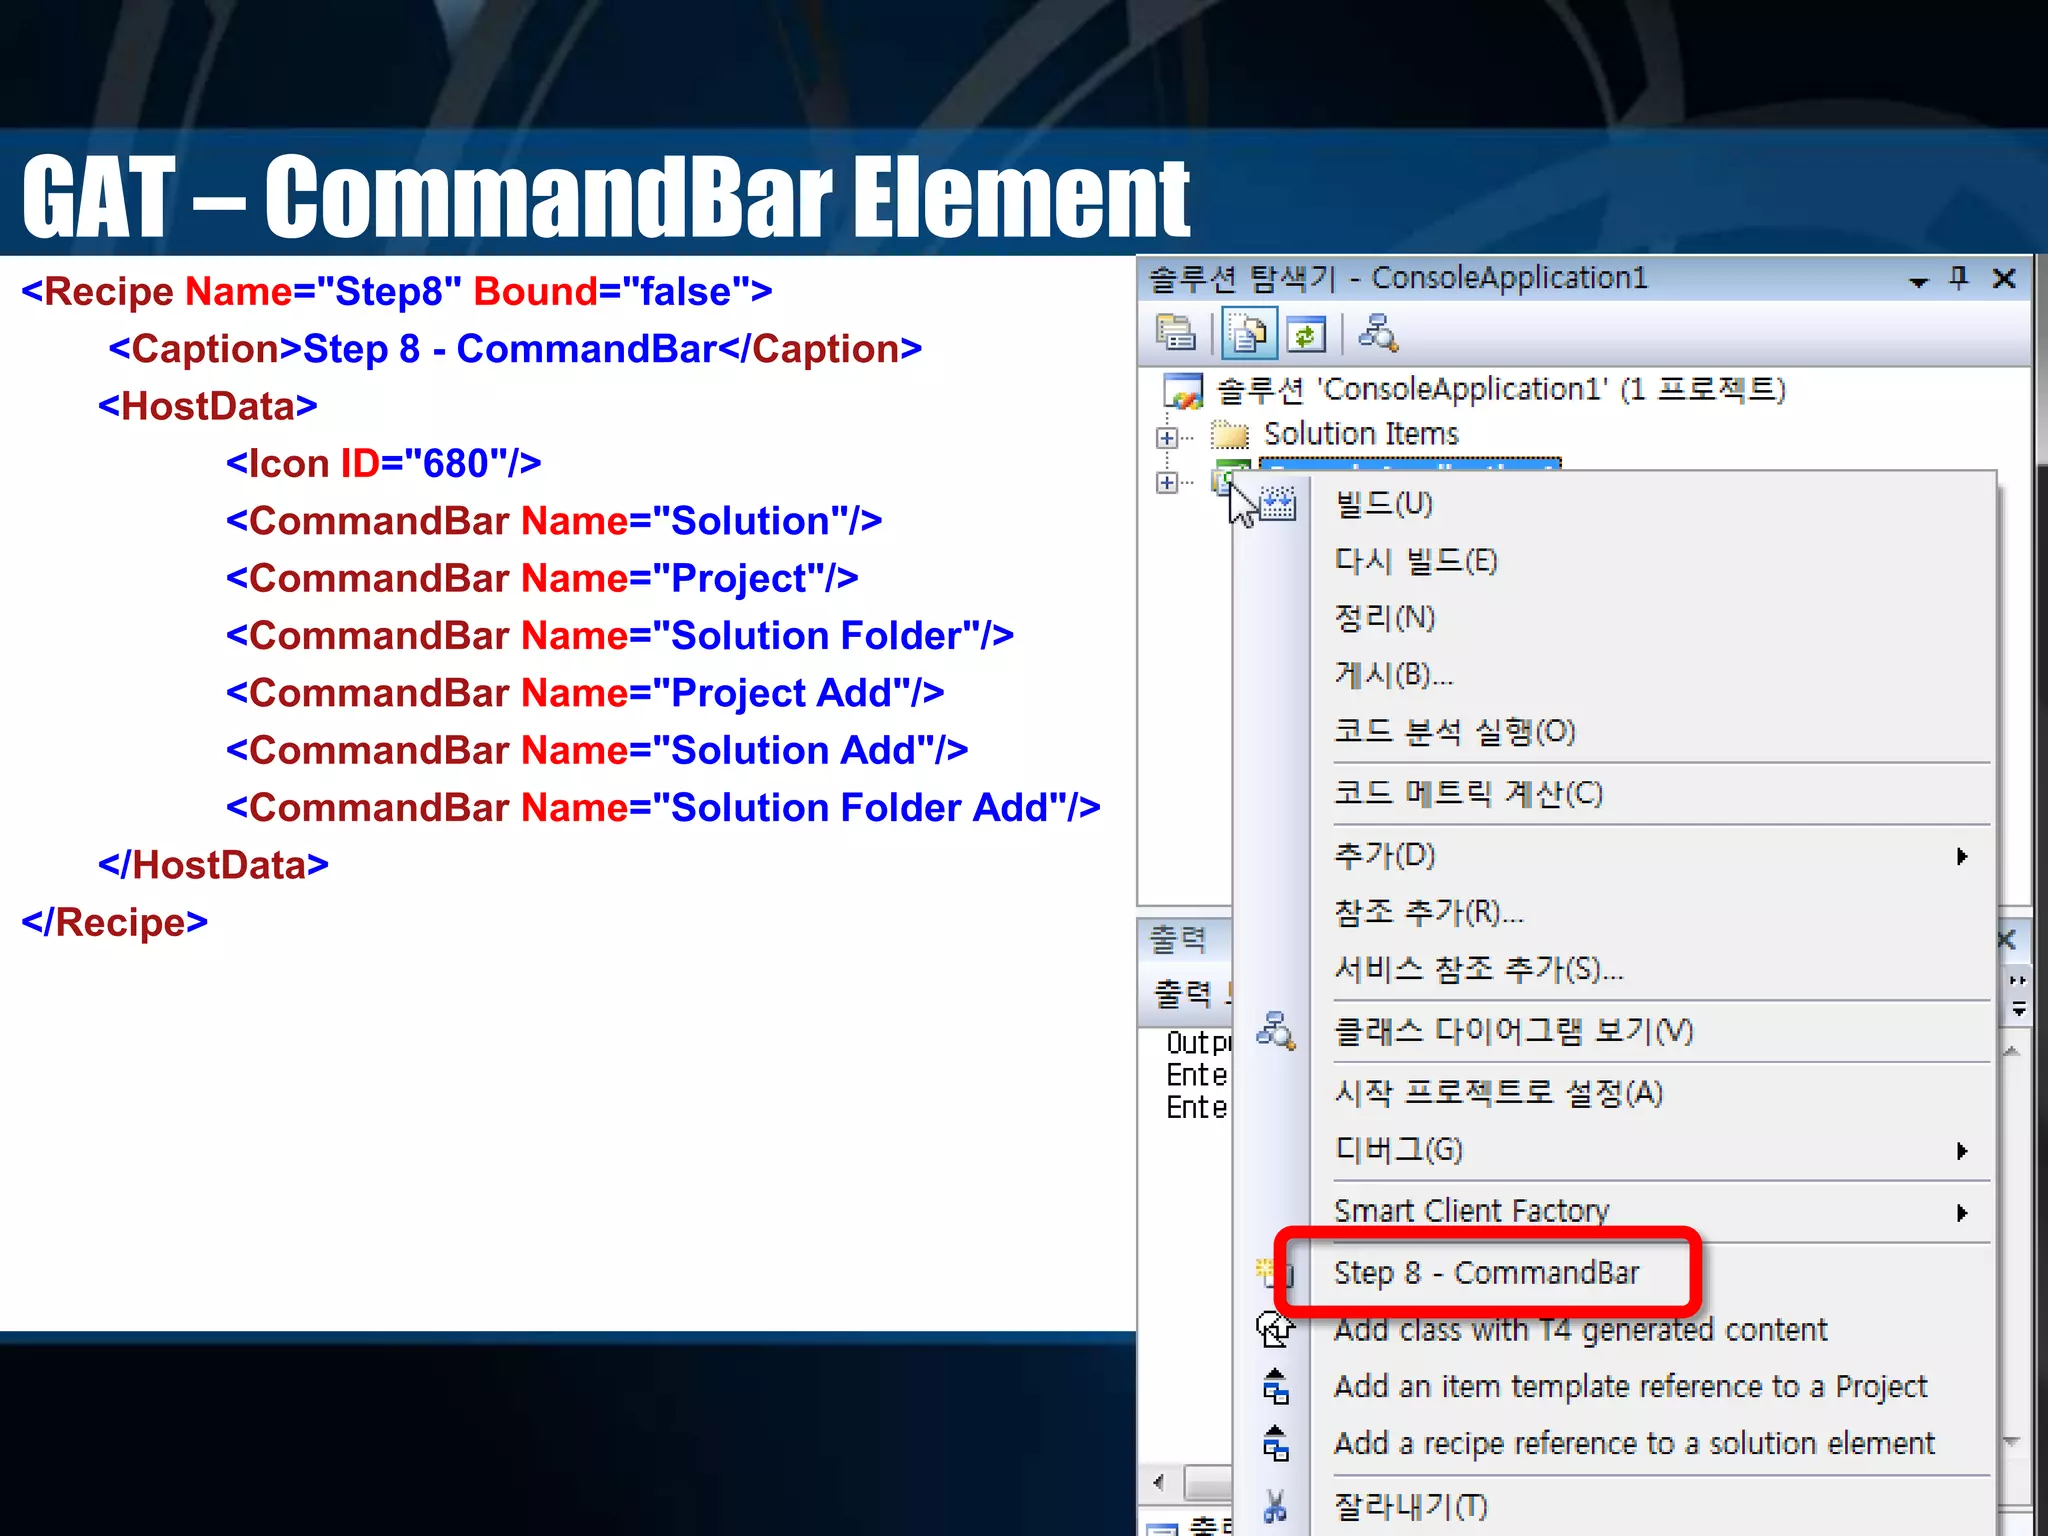Close the output panel
This screenshot has width=2048, height=1536.
(x=2006, y=939)
